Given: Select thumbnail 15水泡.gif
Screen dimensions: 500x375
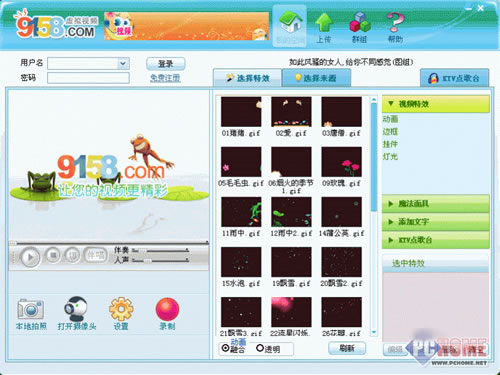Looking at the screenshot, I should tap(241, 262).
